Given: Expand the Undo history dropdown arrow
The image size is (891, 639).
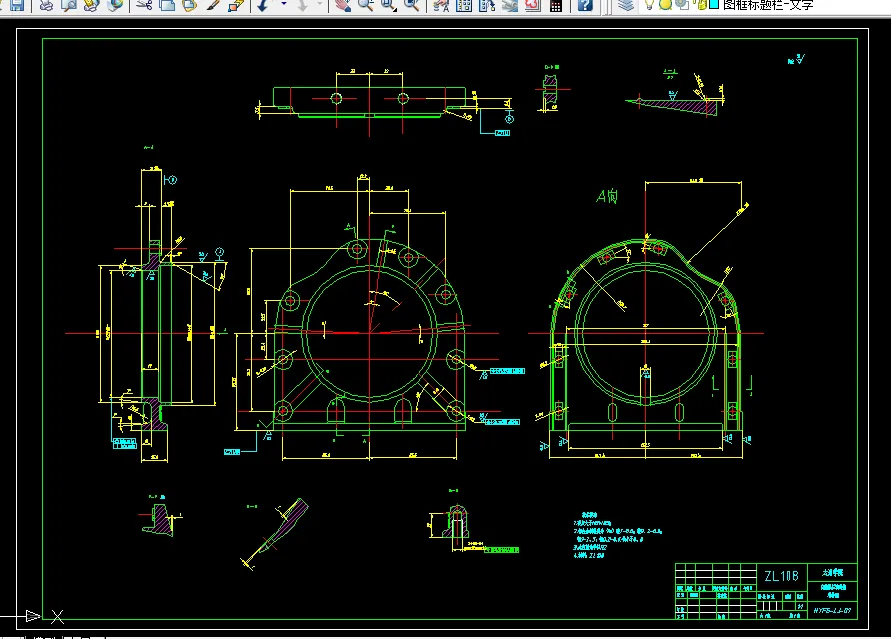Looking at the screenshot, I should (x=284, y=5).
